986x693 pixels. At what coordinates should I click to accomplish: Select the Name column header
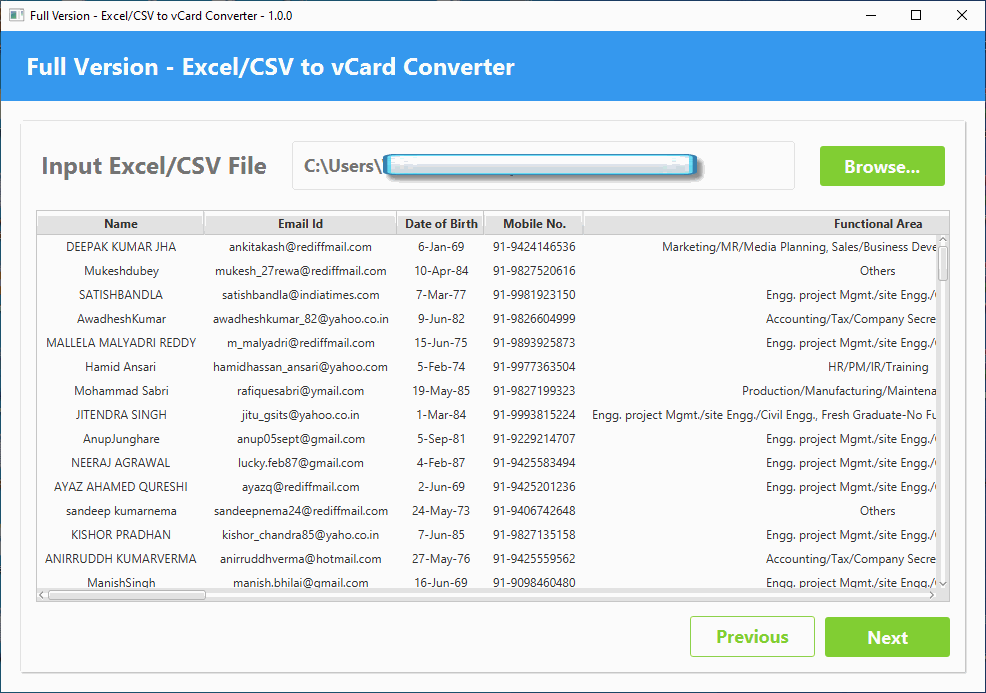[121, 224]
